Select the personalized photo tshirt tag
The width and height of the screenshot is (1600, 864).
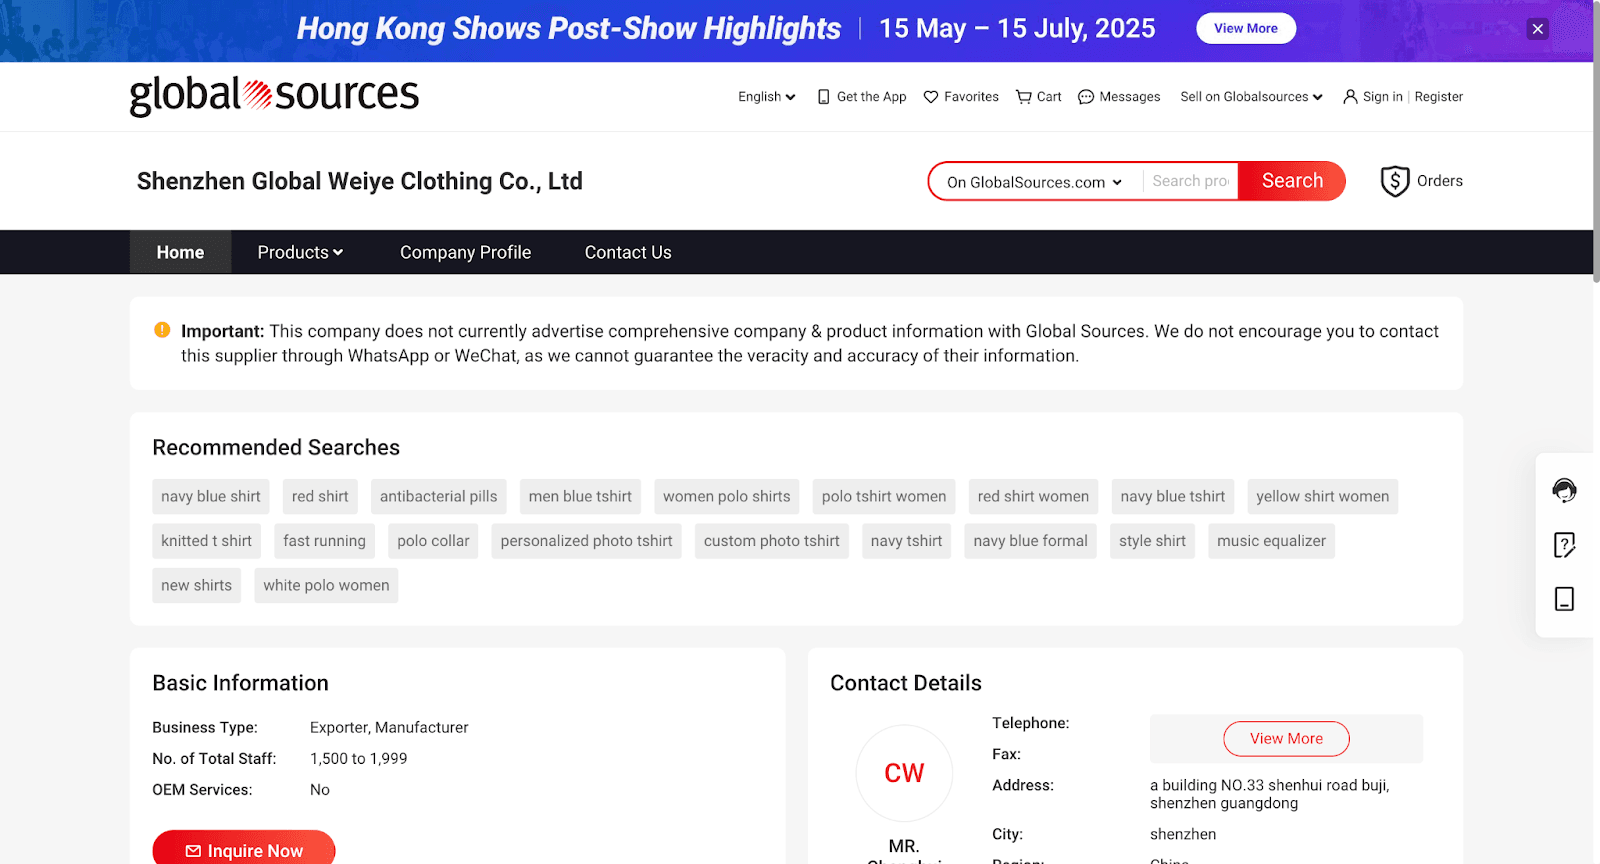point(586,541)
